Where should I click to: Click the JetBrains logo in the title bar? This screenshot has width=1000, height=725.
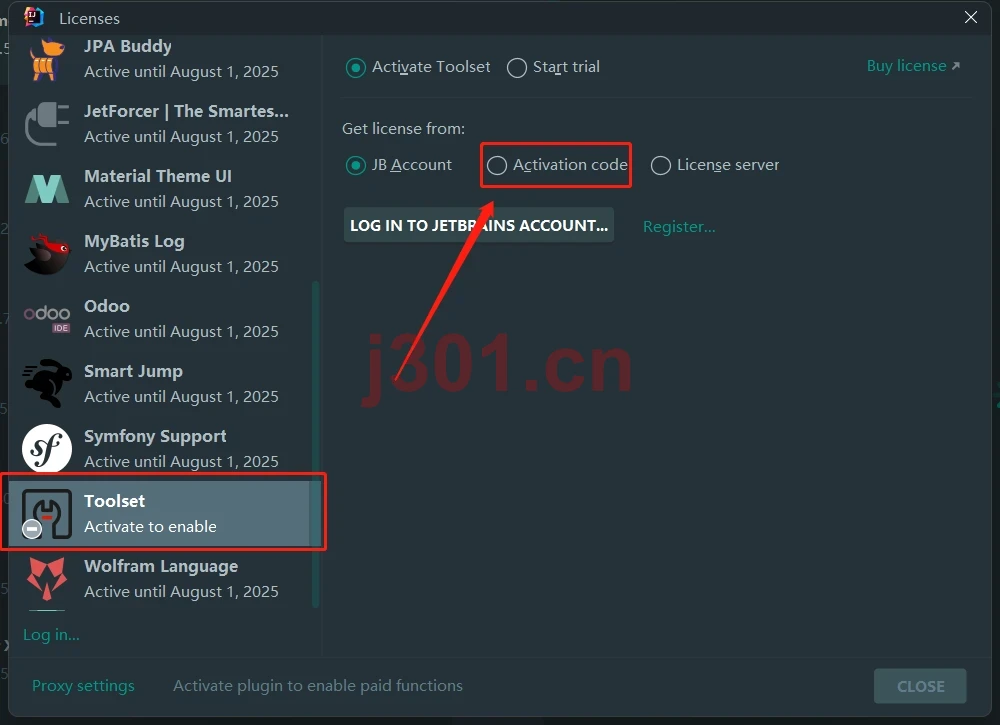(x=34, y=17)
